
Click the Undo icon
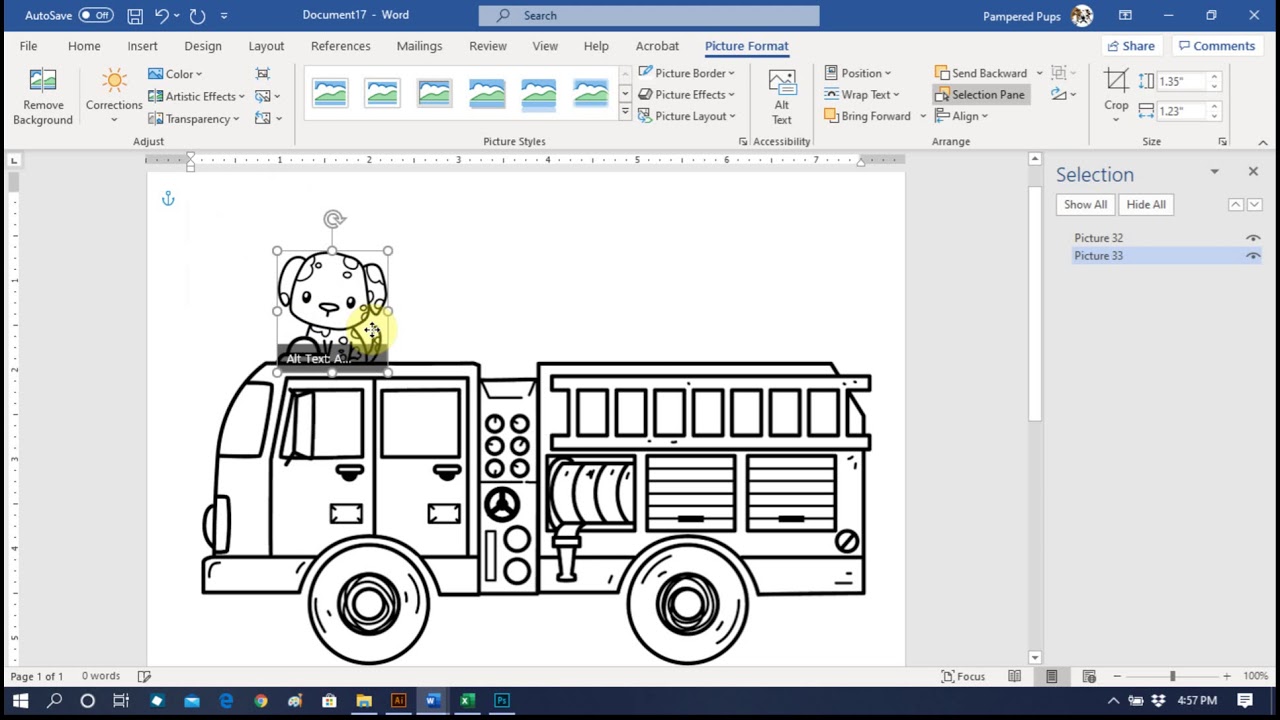click(x=161, y=16)
